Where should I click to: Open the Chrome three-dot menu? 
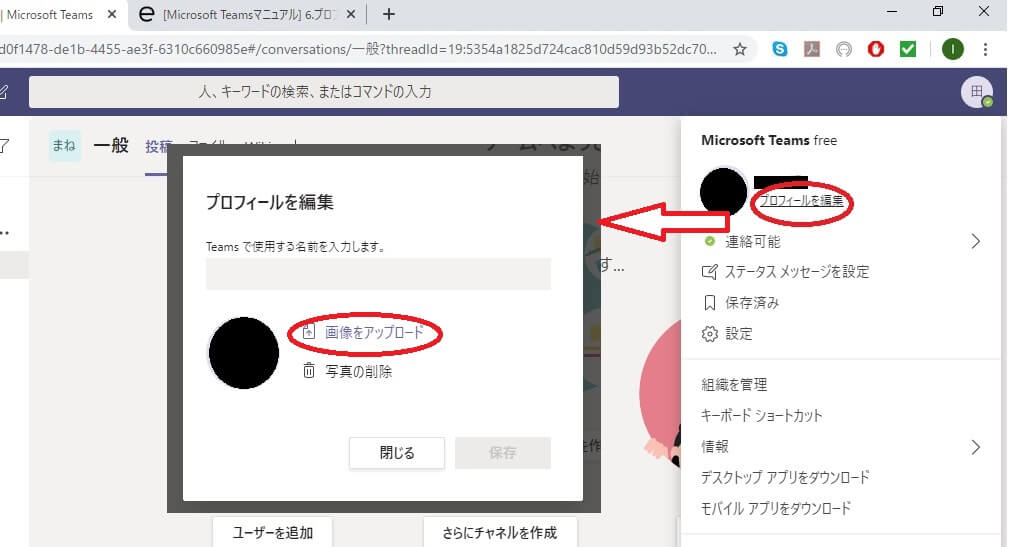pos(986,48)
